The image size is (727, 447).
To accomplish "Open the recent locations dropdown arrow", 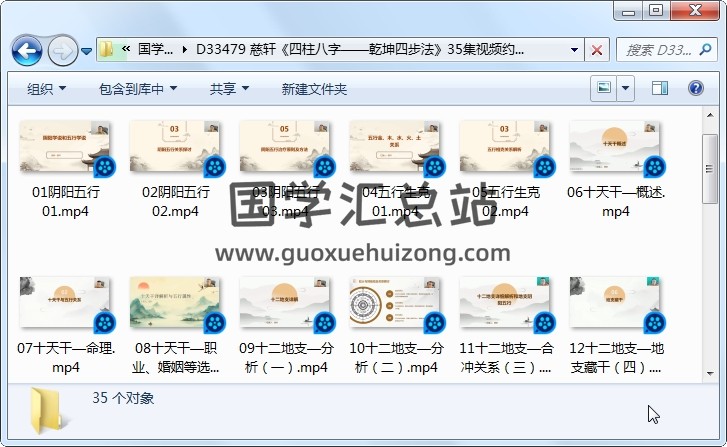I will (x=86, y=51).
